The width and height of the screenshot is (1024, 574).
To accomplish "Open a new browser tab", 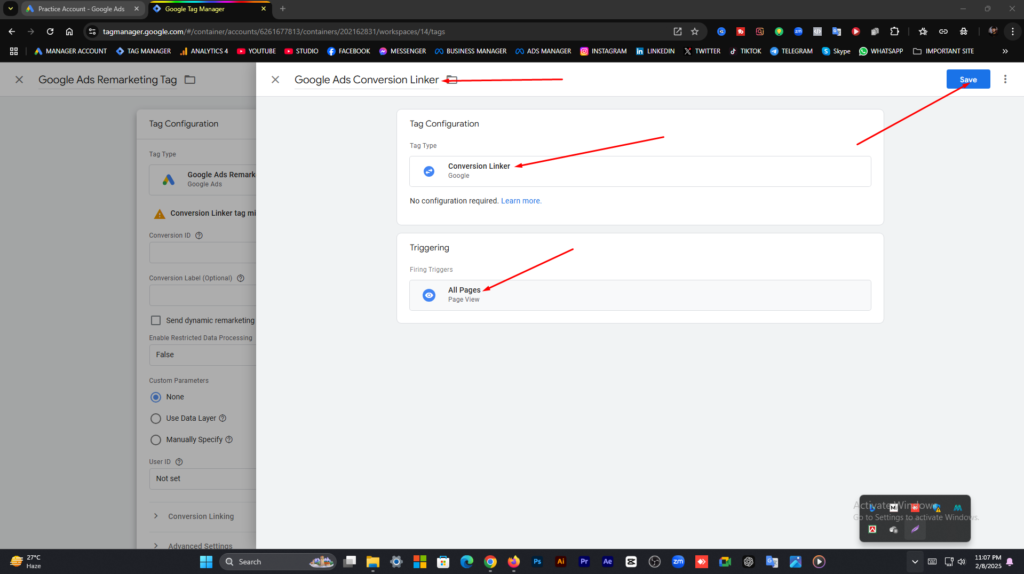I will coord(283,9).
